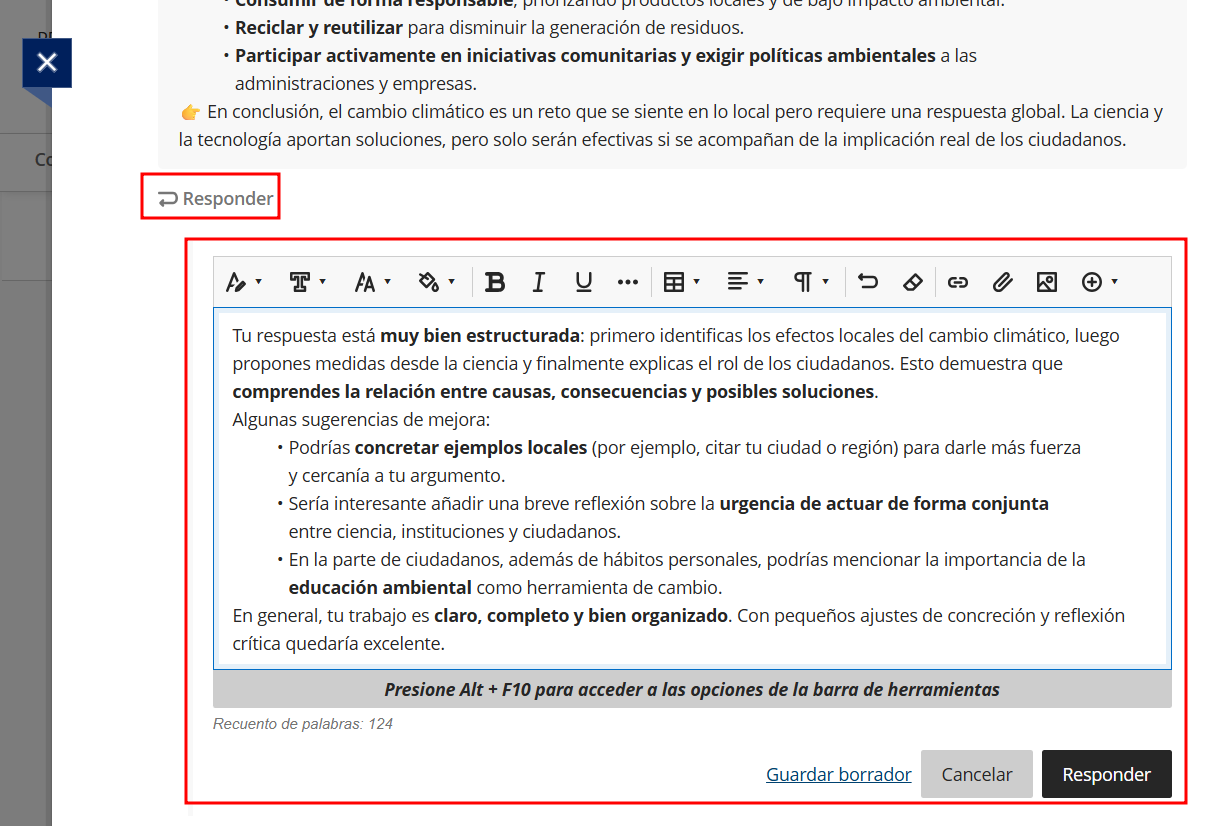The image size is (1223, 826).
Task: Click the Guardar borrador link
Action: [x=838, y=774]
